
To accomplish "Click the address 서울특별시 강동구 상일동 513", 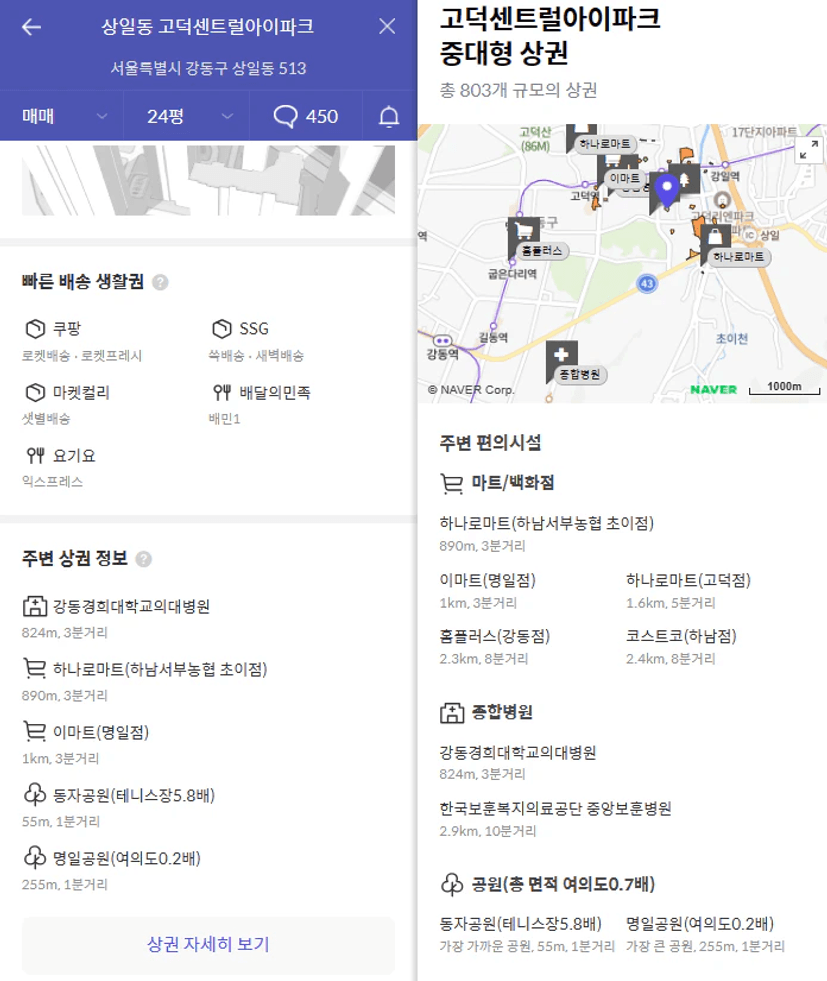I will pyautogui.click(x=208, y=68).
